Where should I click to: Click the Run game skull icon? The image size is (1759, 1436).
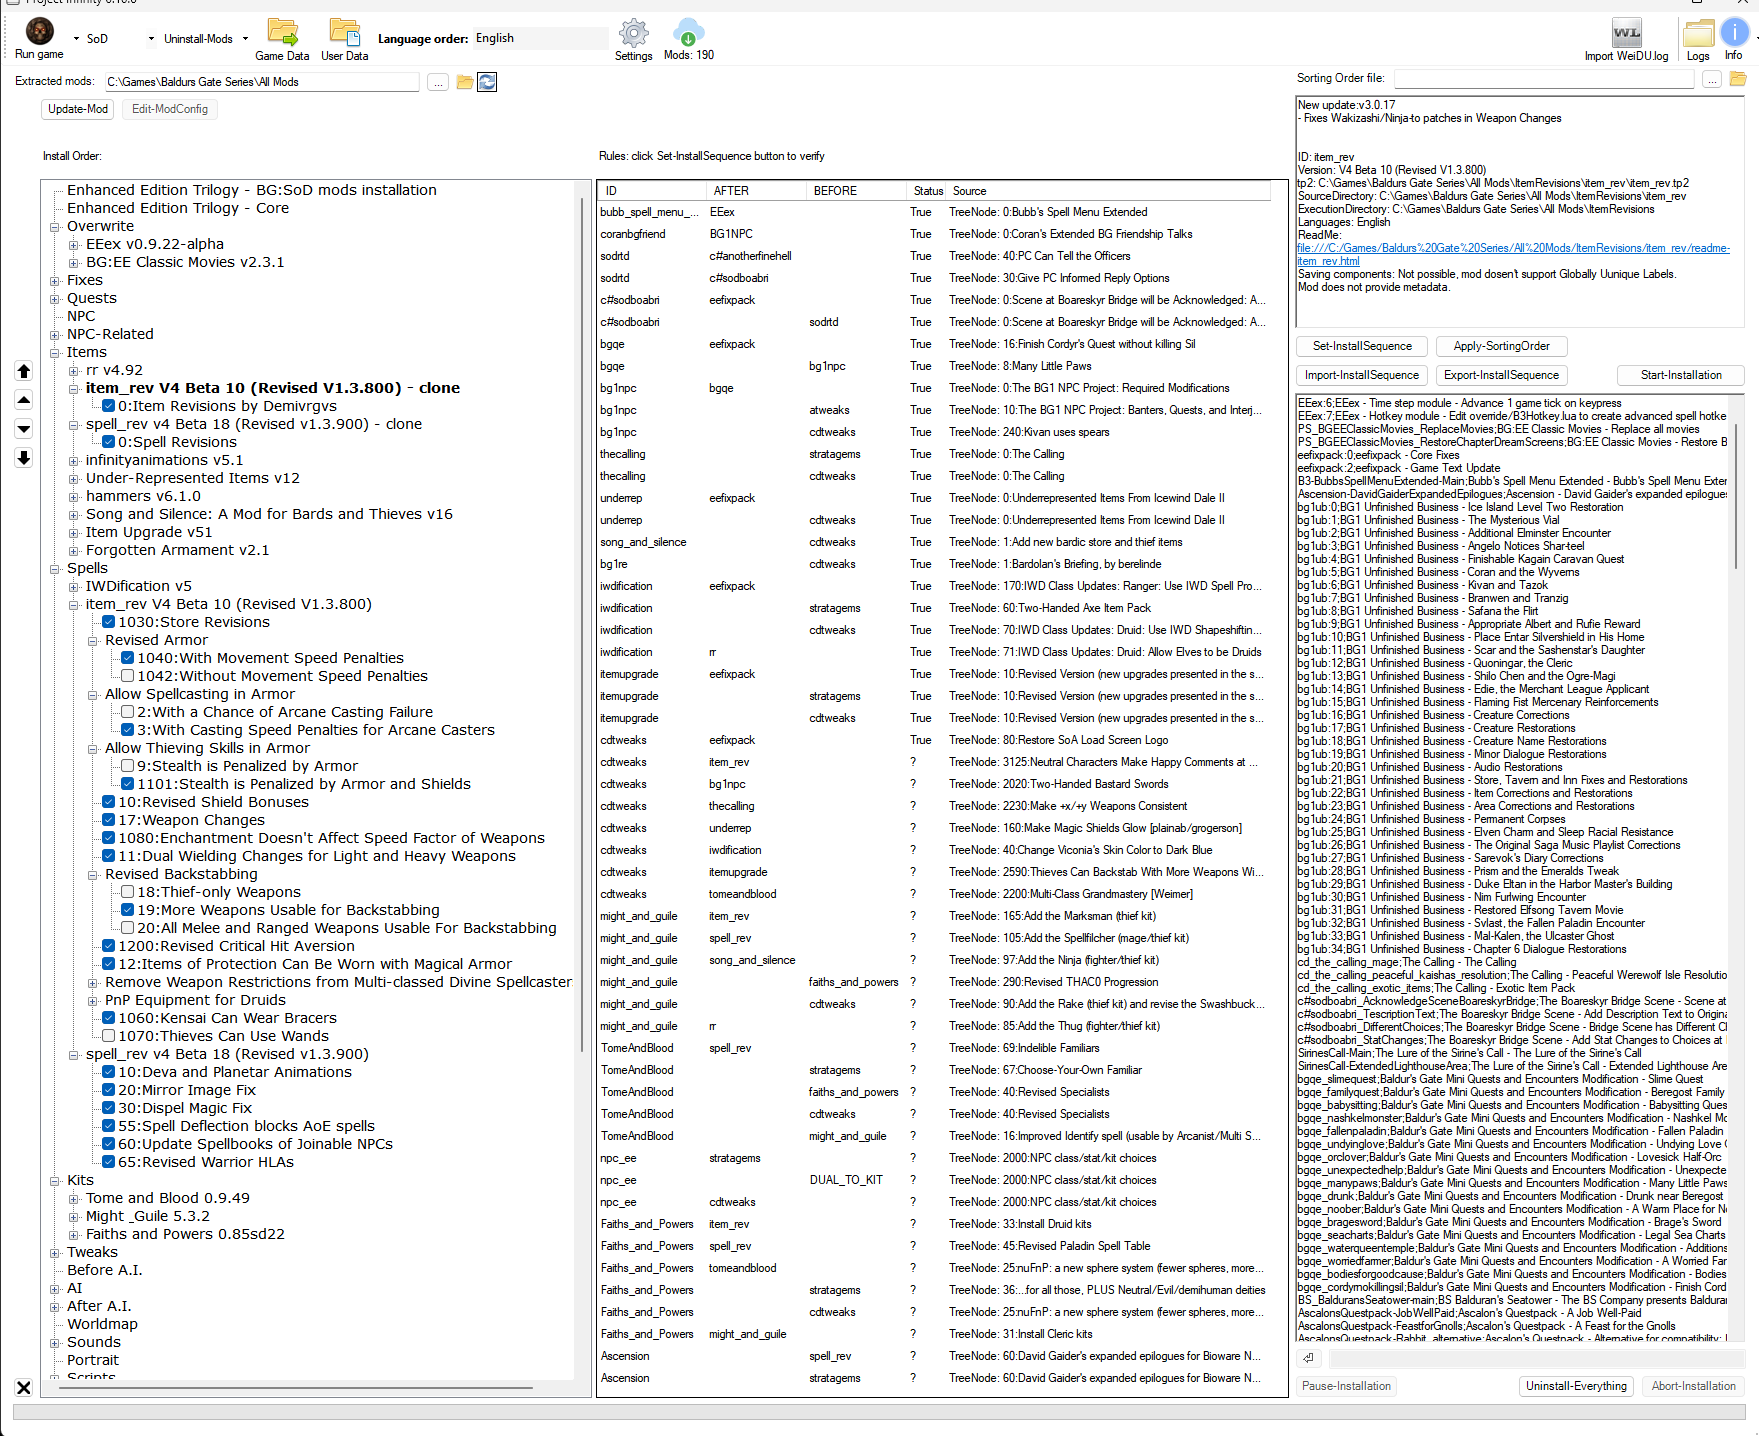(x=38, y=31)
